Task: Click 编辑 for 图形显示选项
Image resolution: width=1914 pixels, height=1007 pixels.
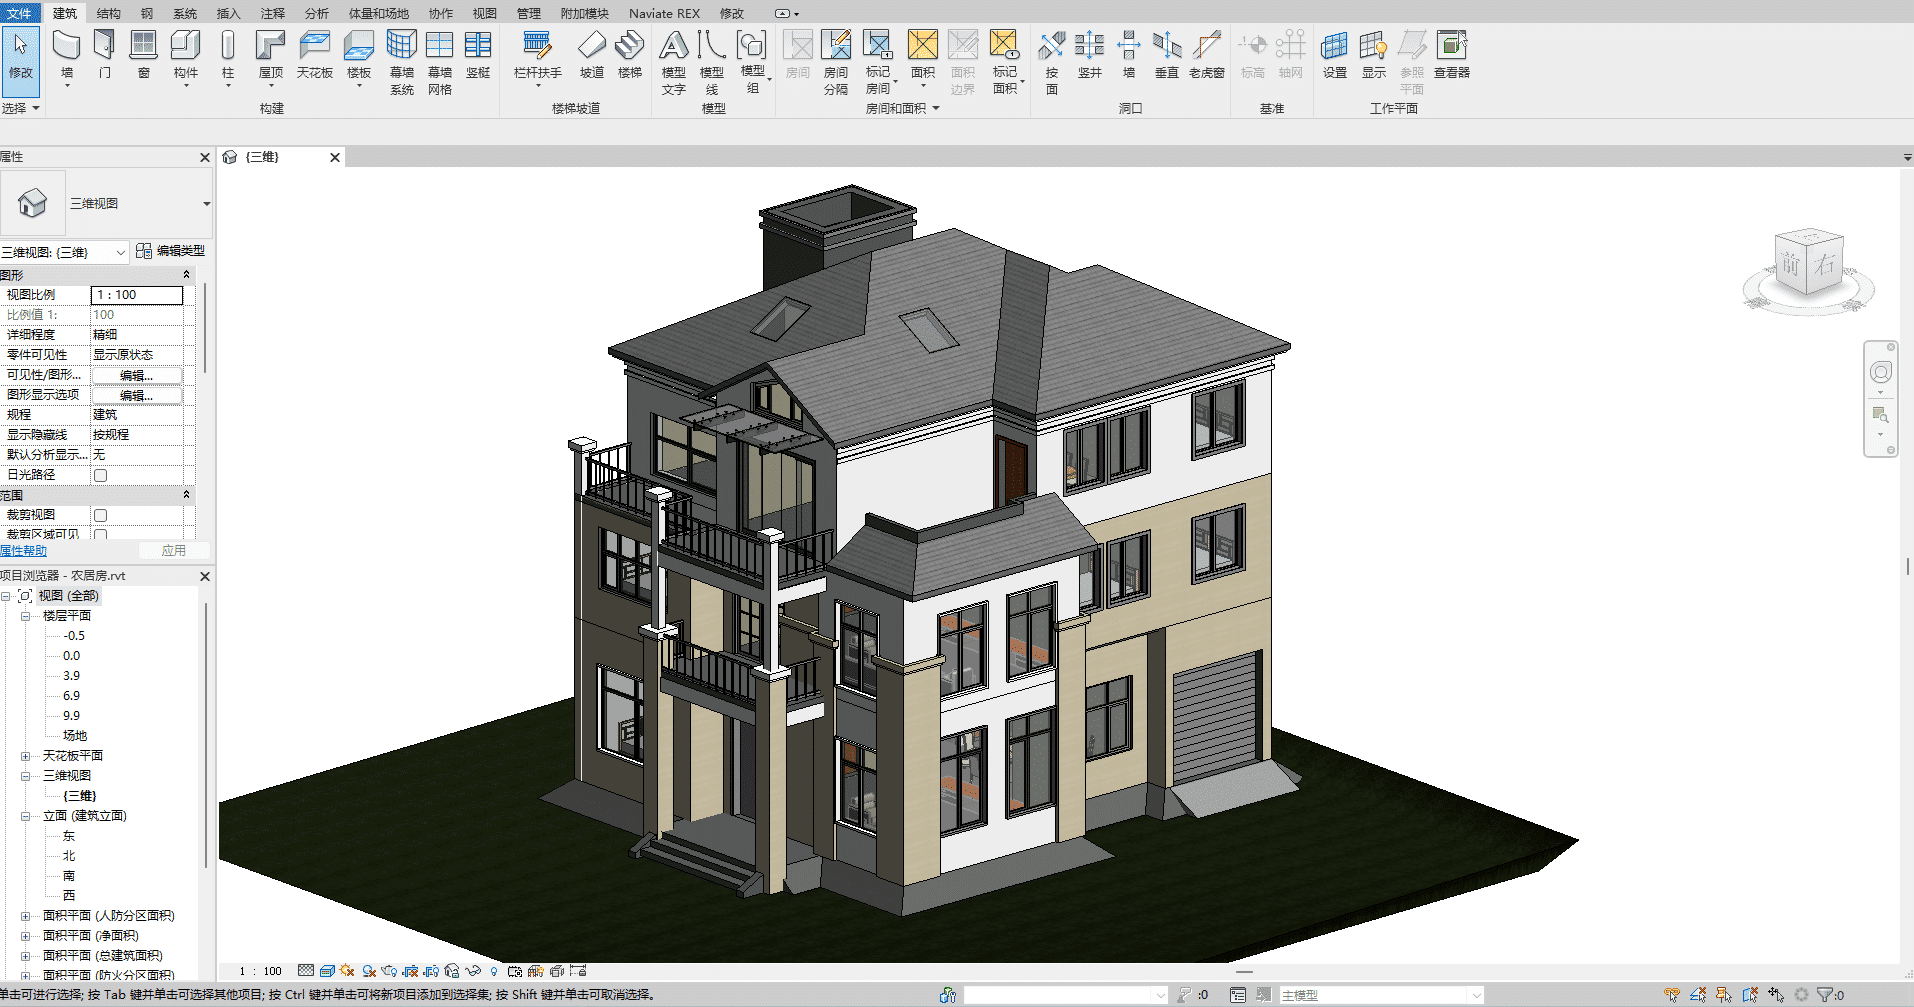Action: point(137,395)
